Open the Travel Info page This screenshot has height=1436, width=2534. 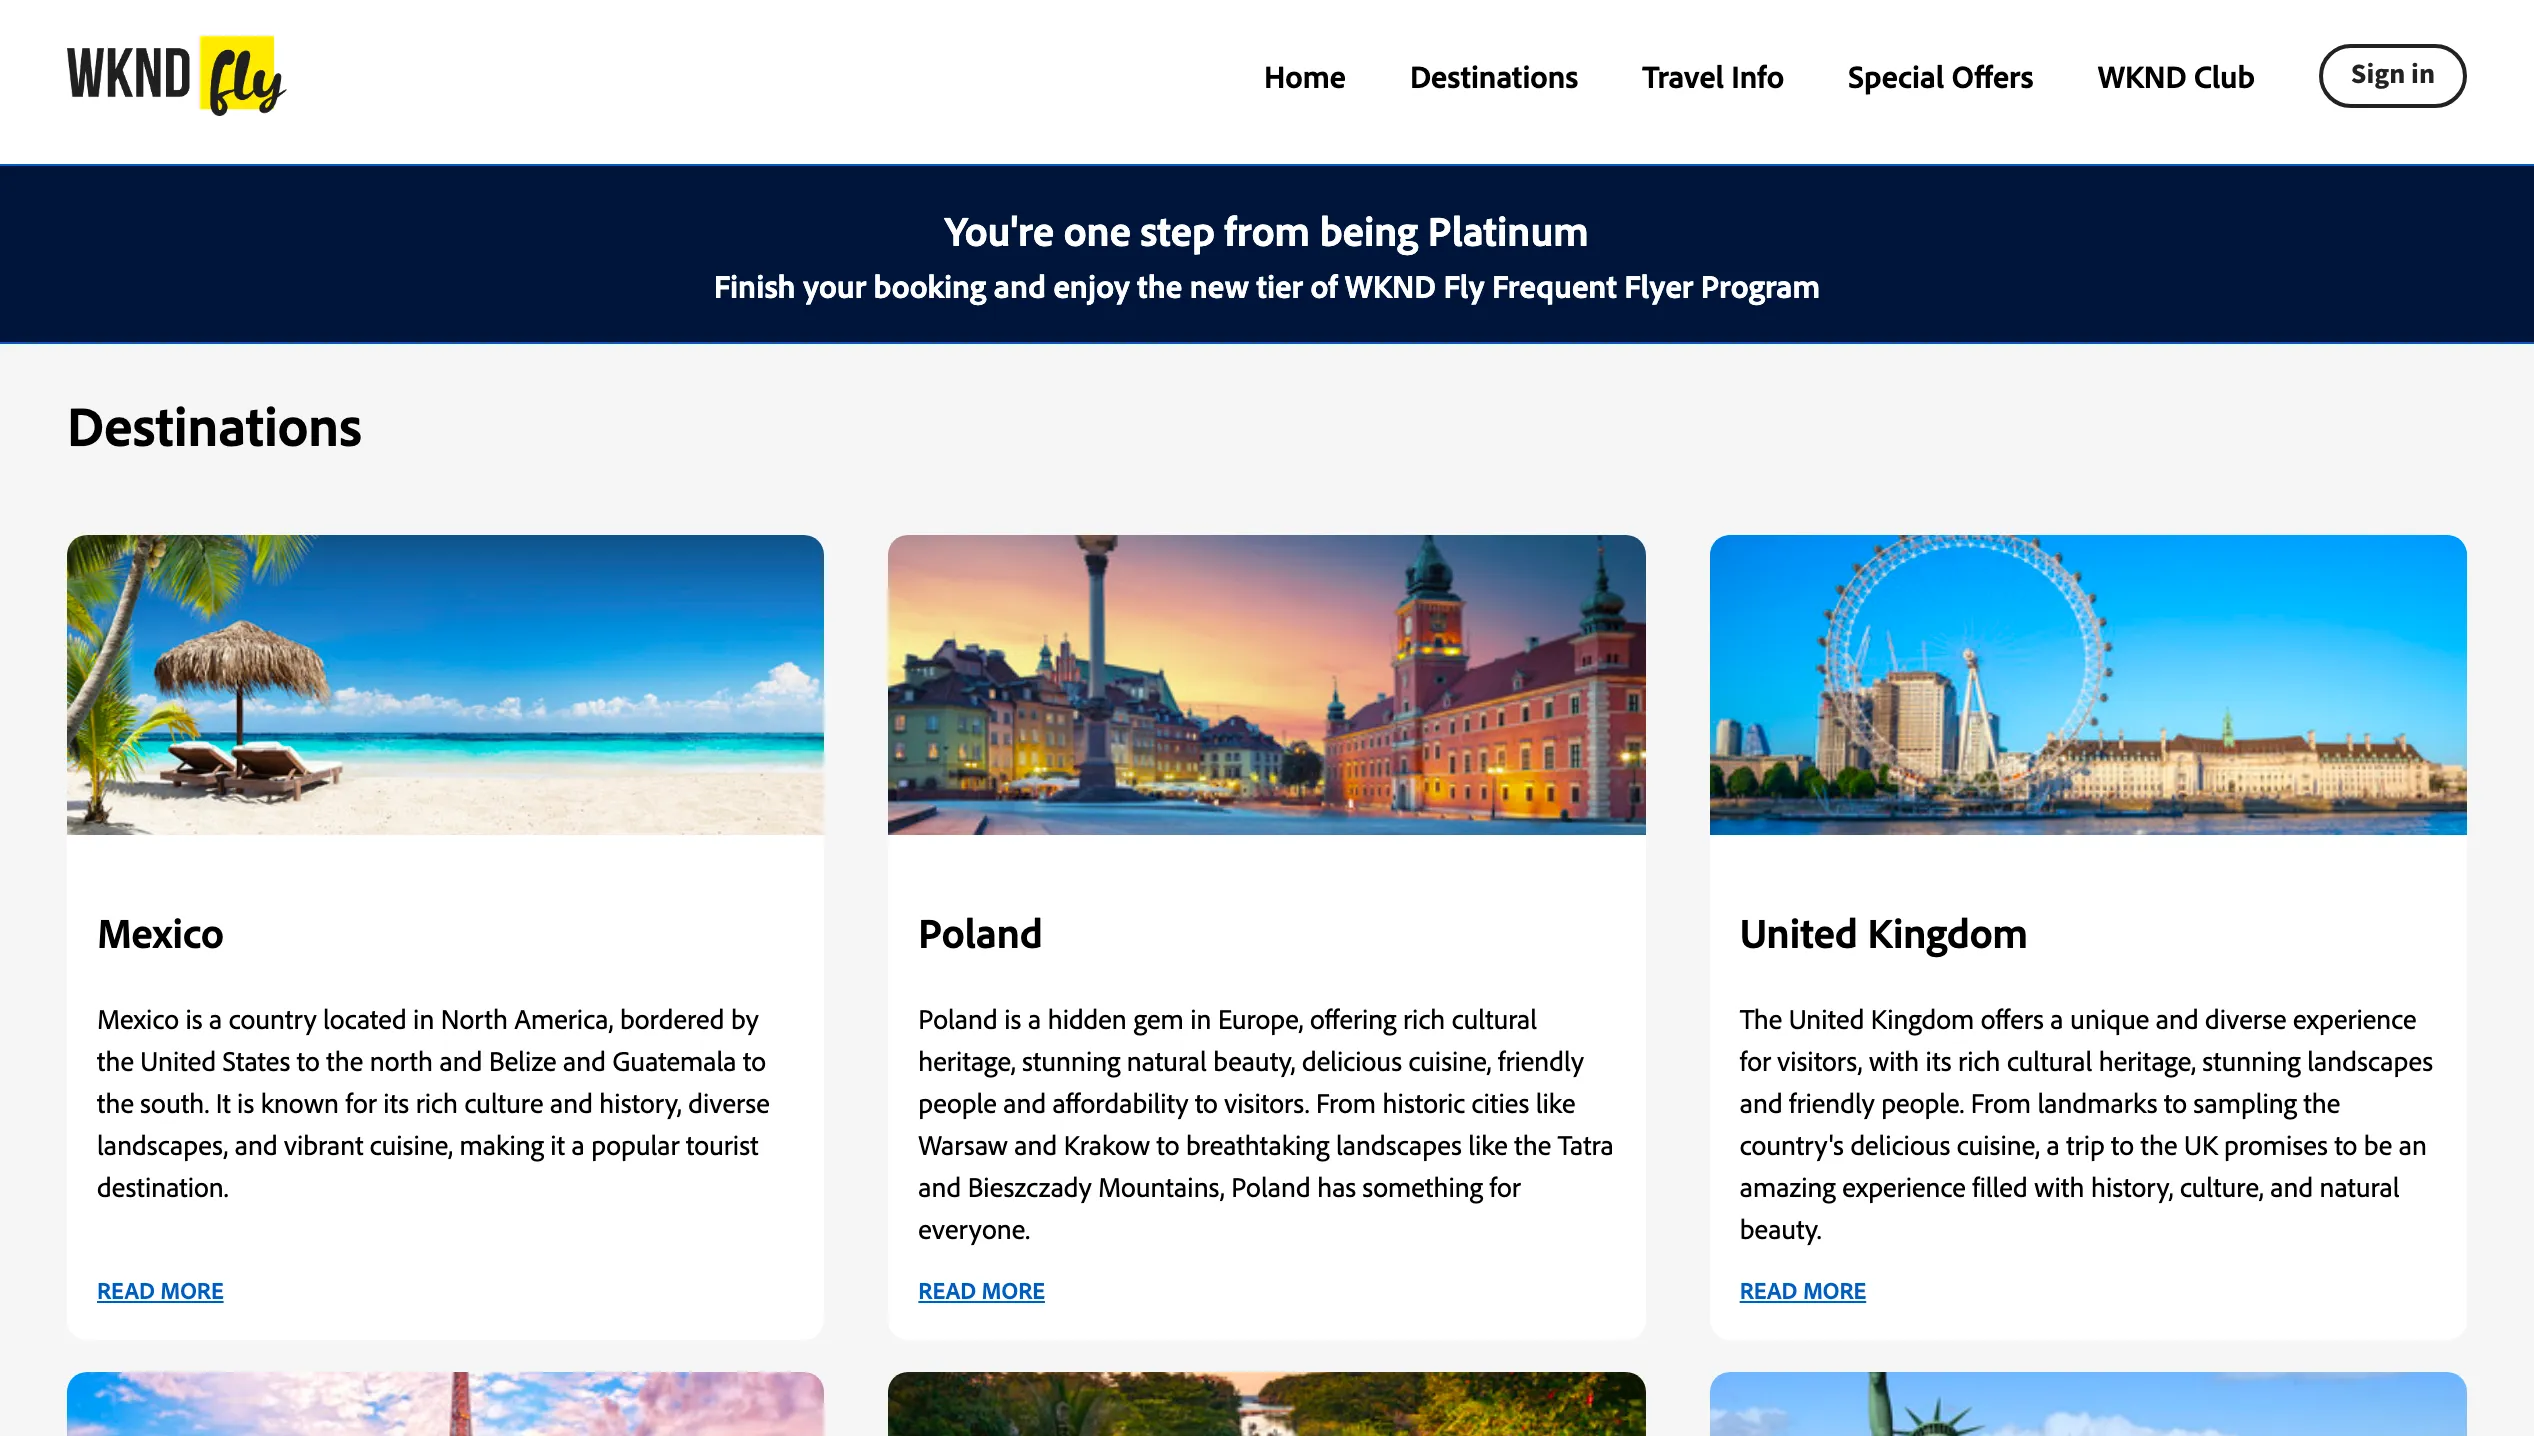[x=1712, y=77]
